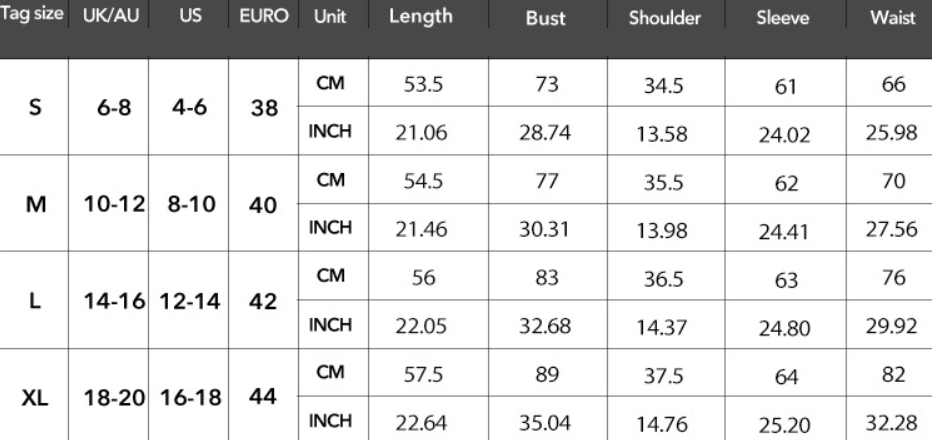Click the Sleeve column header
Screen dimensions: 932x440
click(x=784, y=19)
